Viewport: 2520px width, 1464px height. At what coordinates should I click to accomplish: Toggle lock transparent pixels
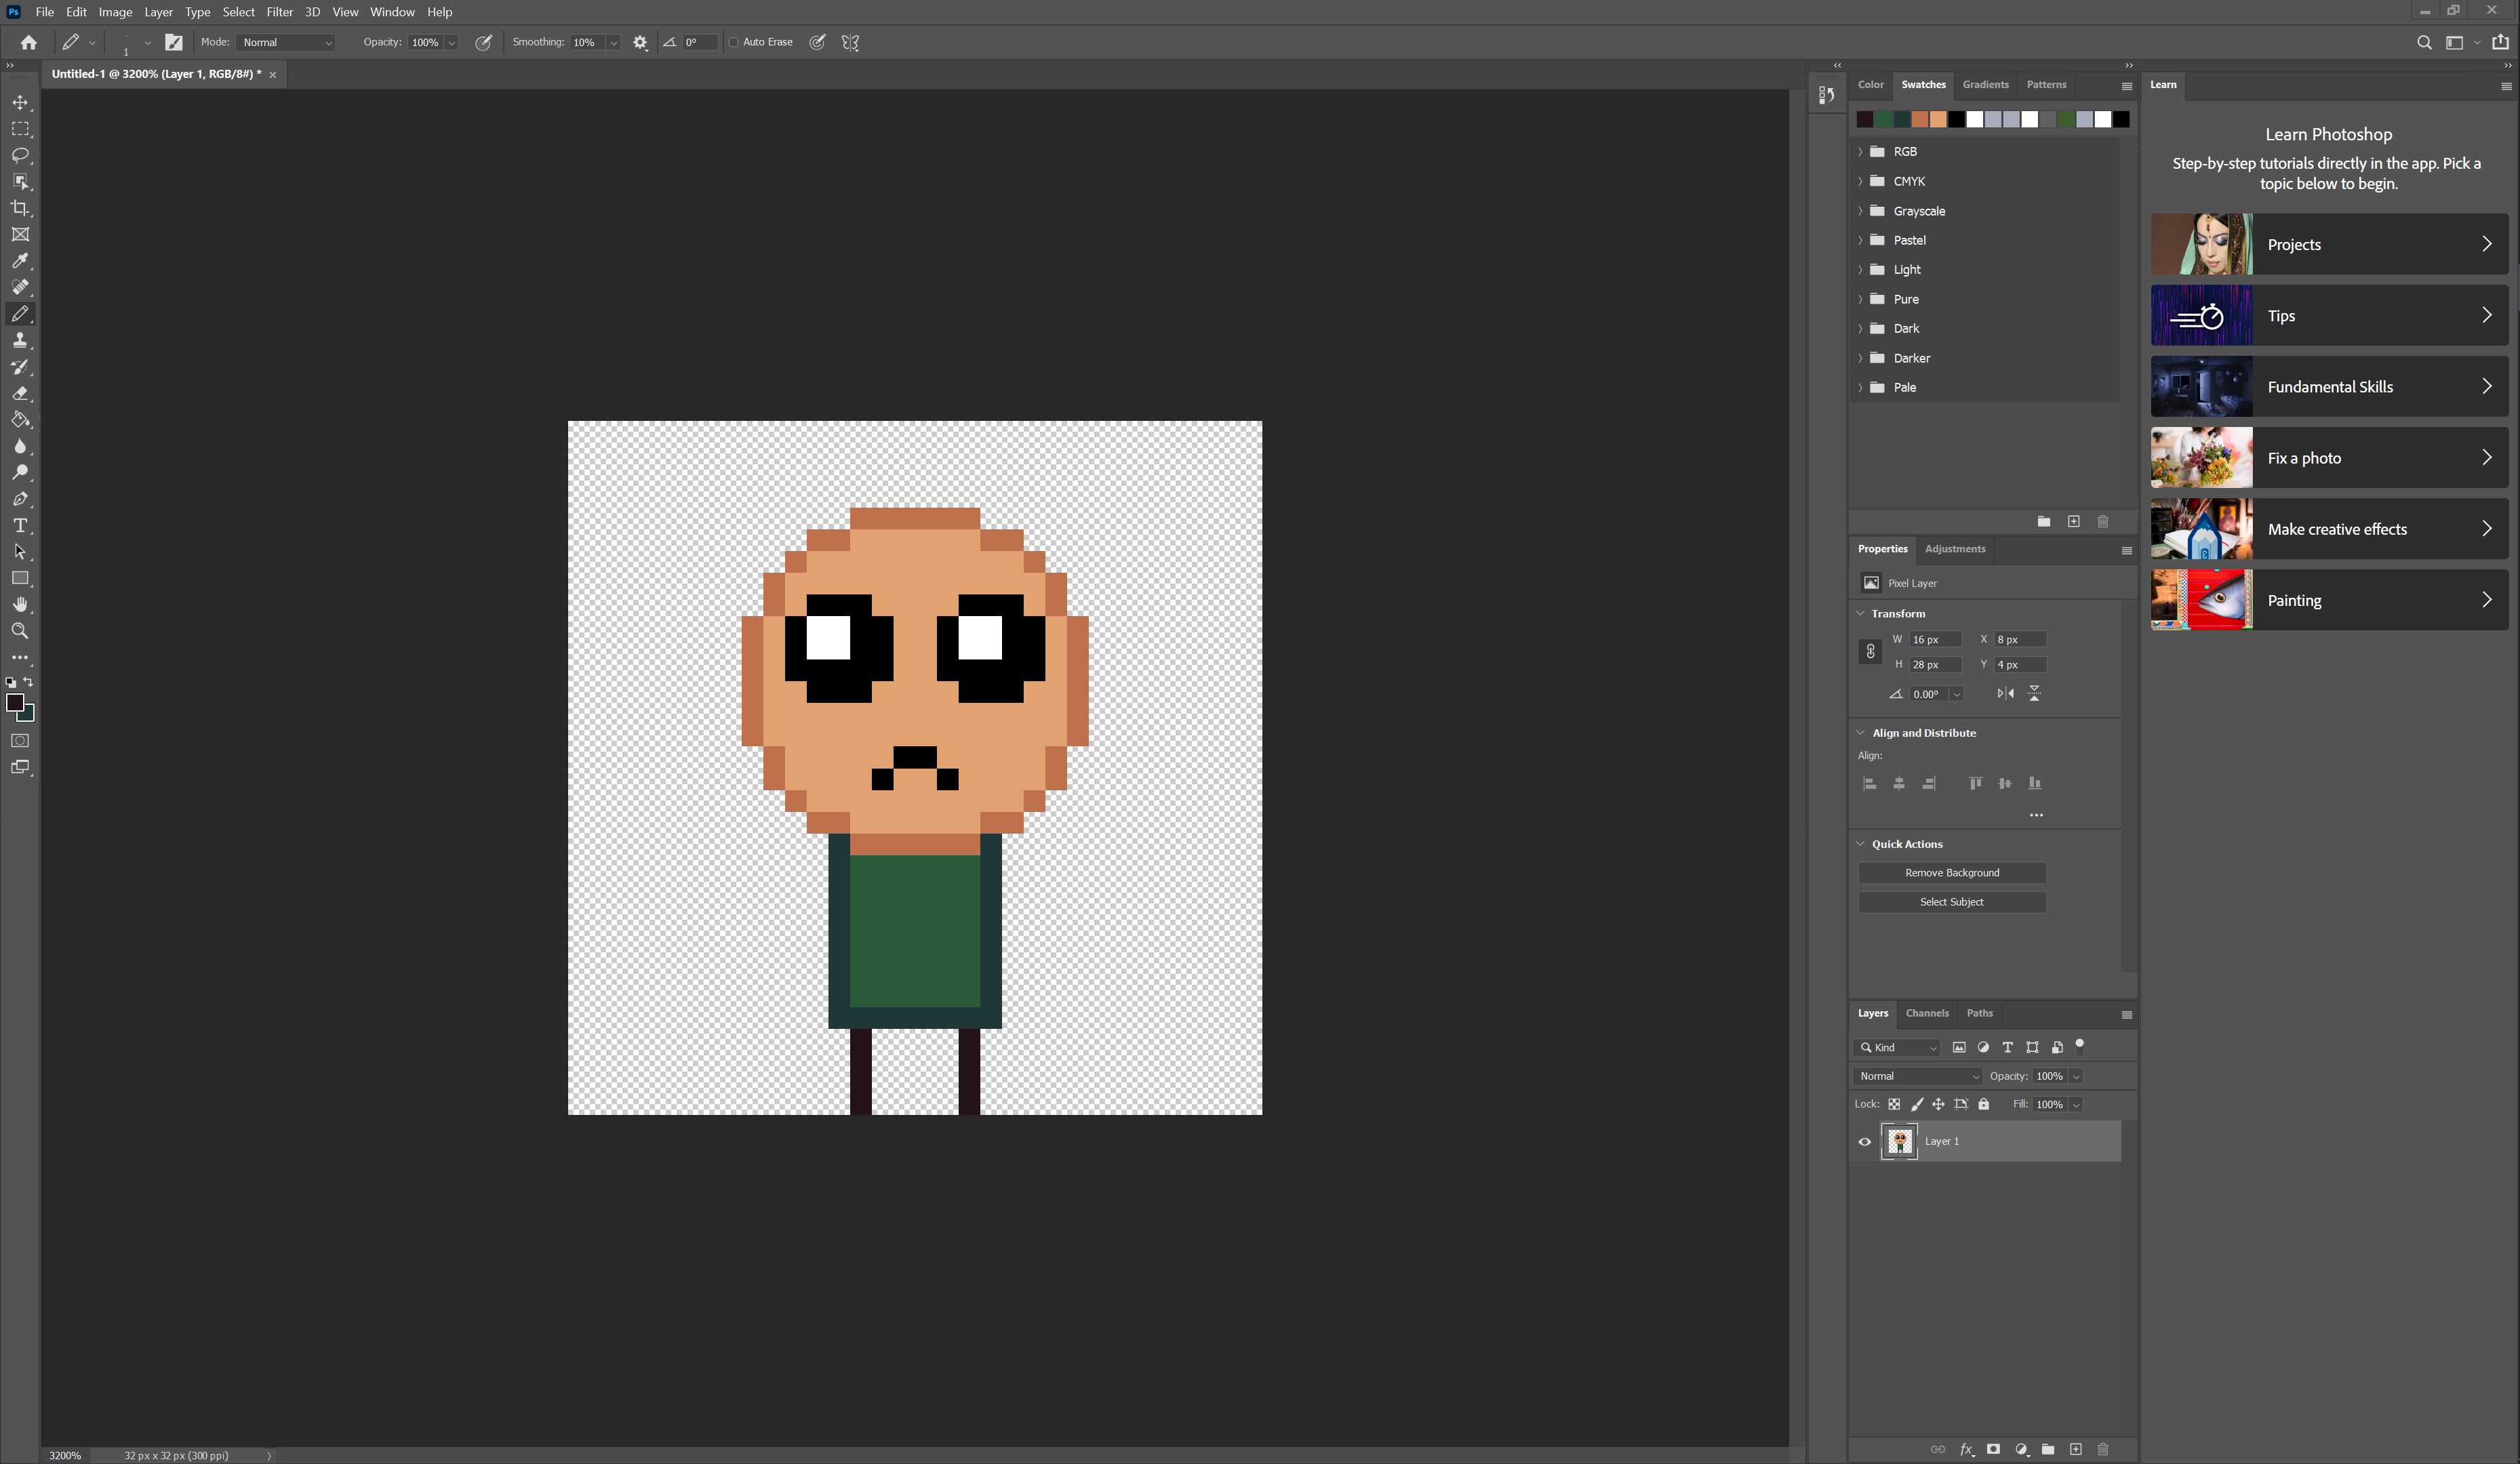point(1894,1104)
